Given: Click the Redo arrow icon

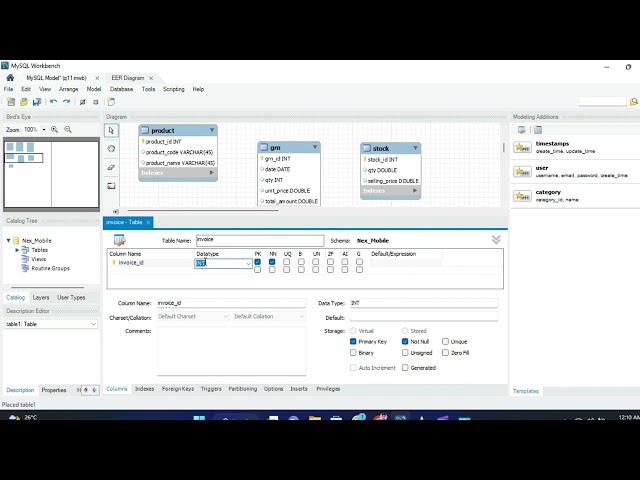Looking at the screenshot, I should [x=67, y=102].
